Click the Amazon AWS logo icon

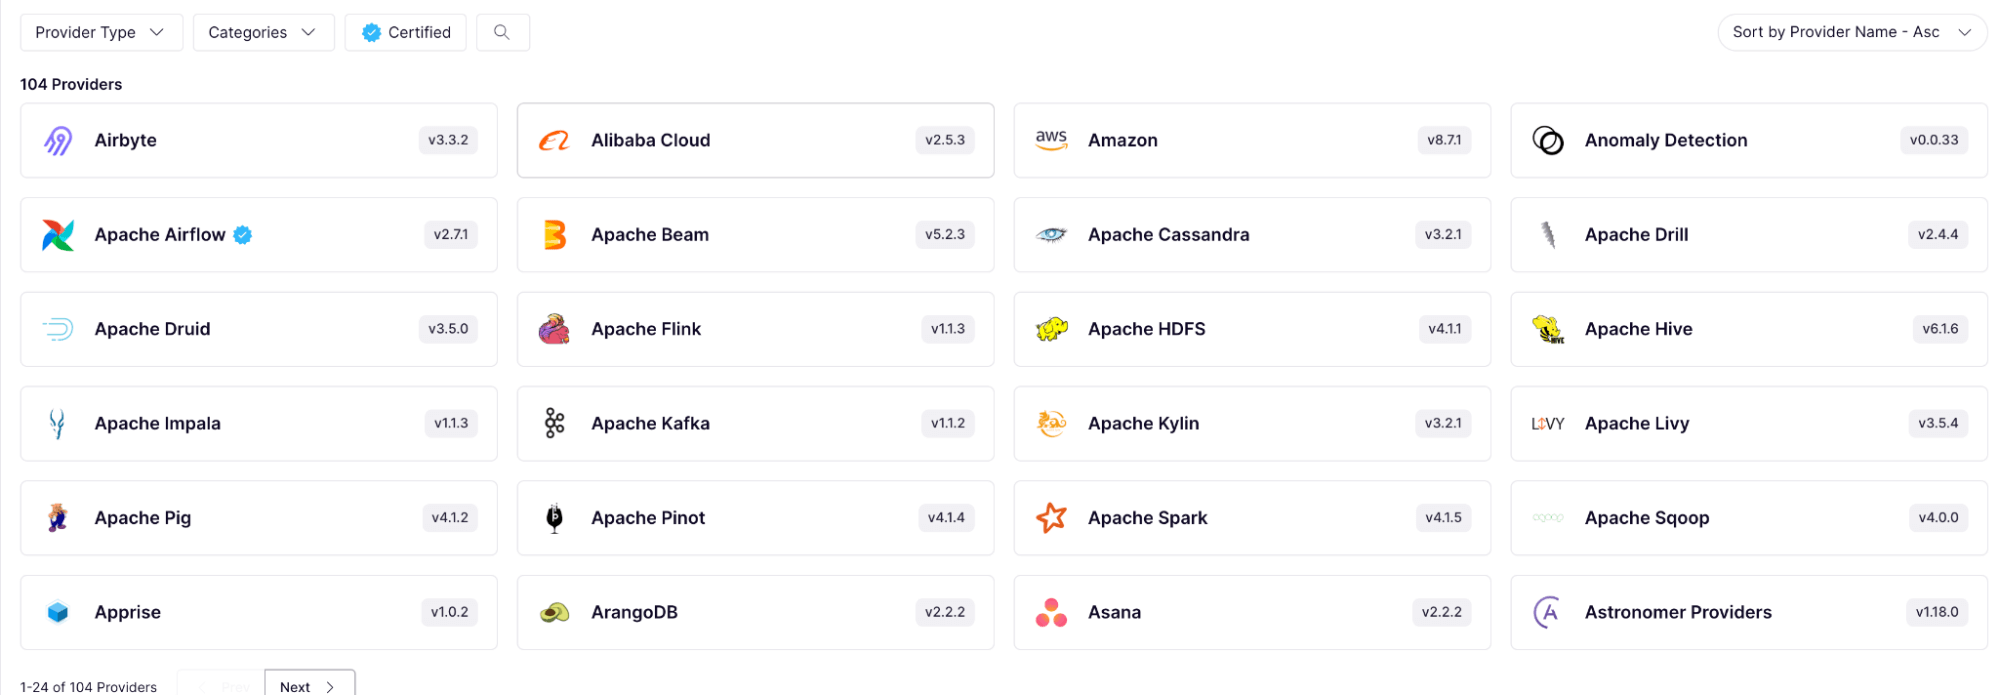(1051, 140)
